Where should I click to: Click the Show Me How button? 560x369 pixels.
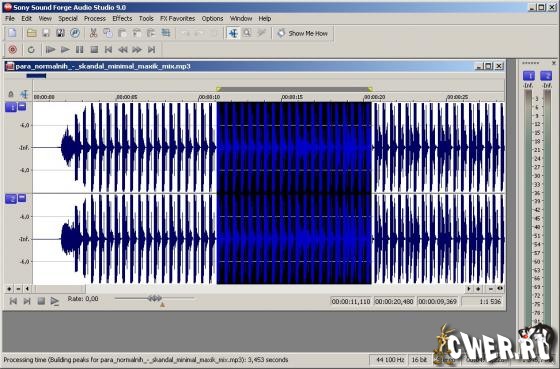pos(303,33)
